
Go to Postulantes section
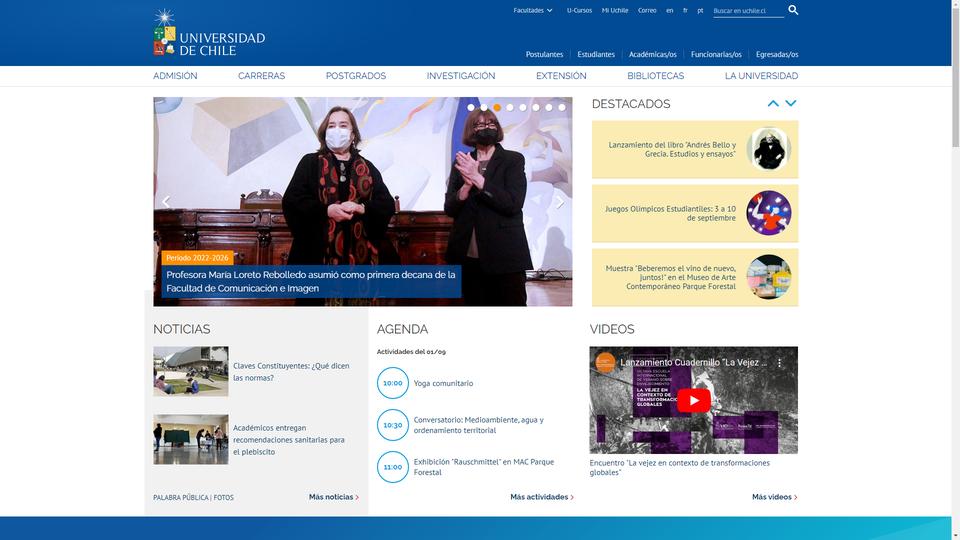tap(544, 54)
